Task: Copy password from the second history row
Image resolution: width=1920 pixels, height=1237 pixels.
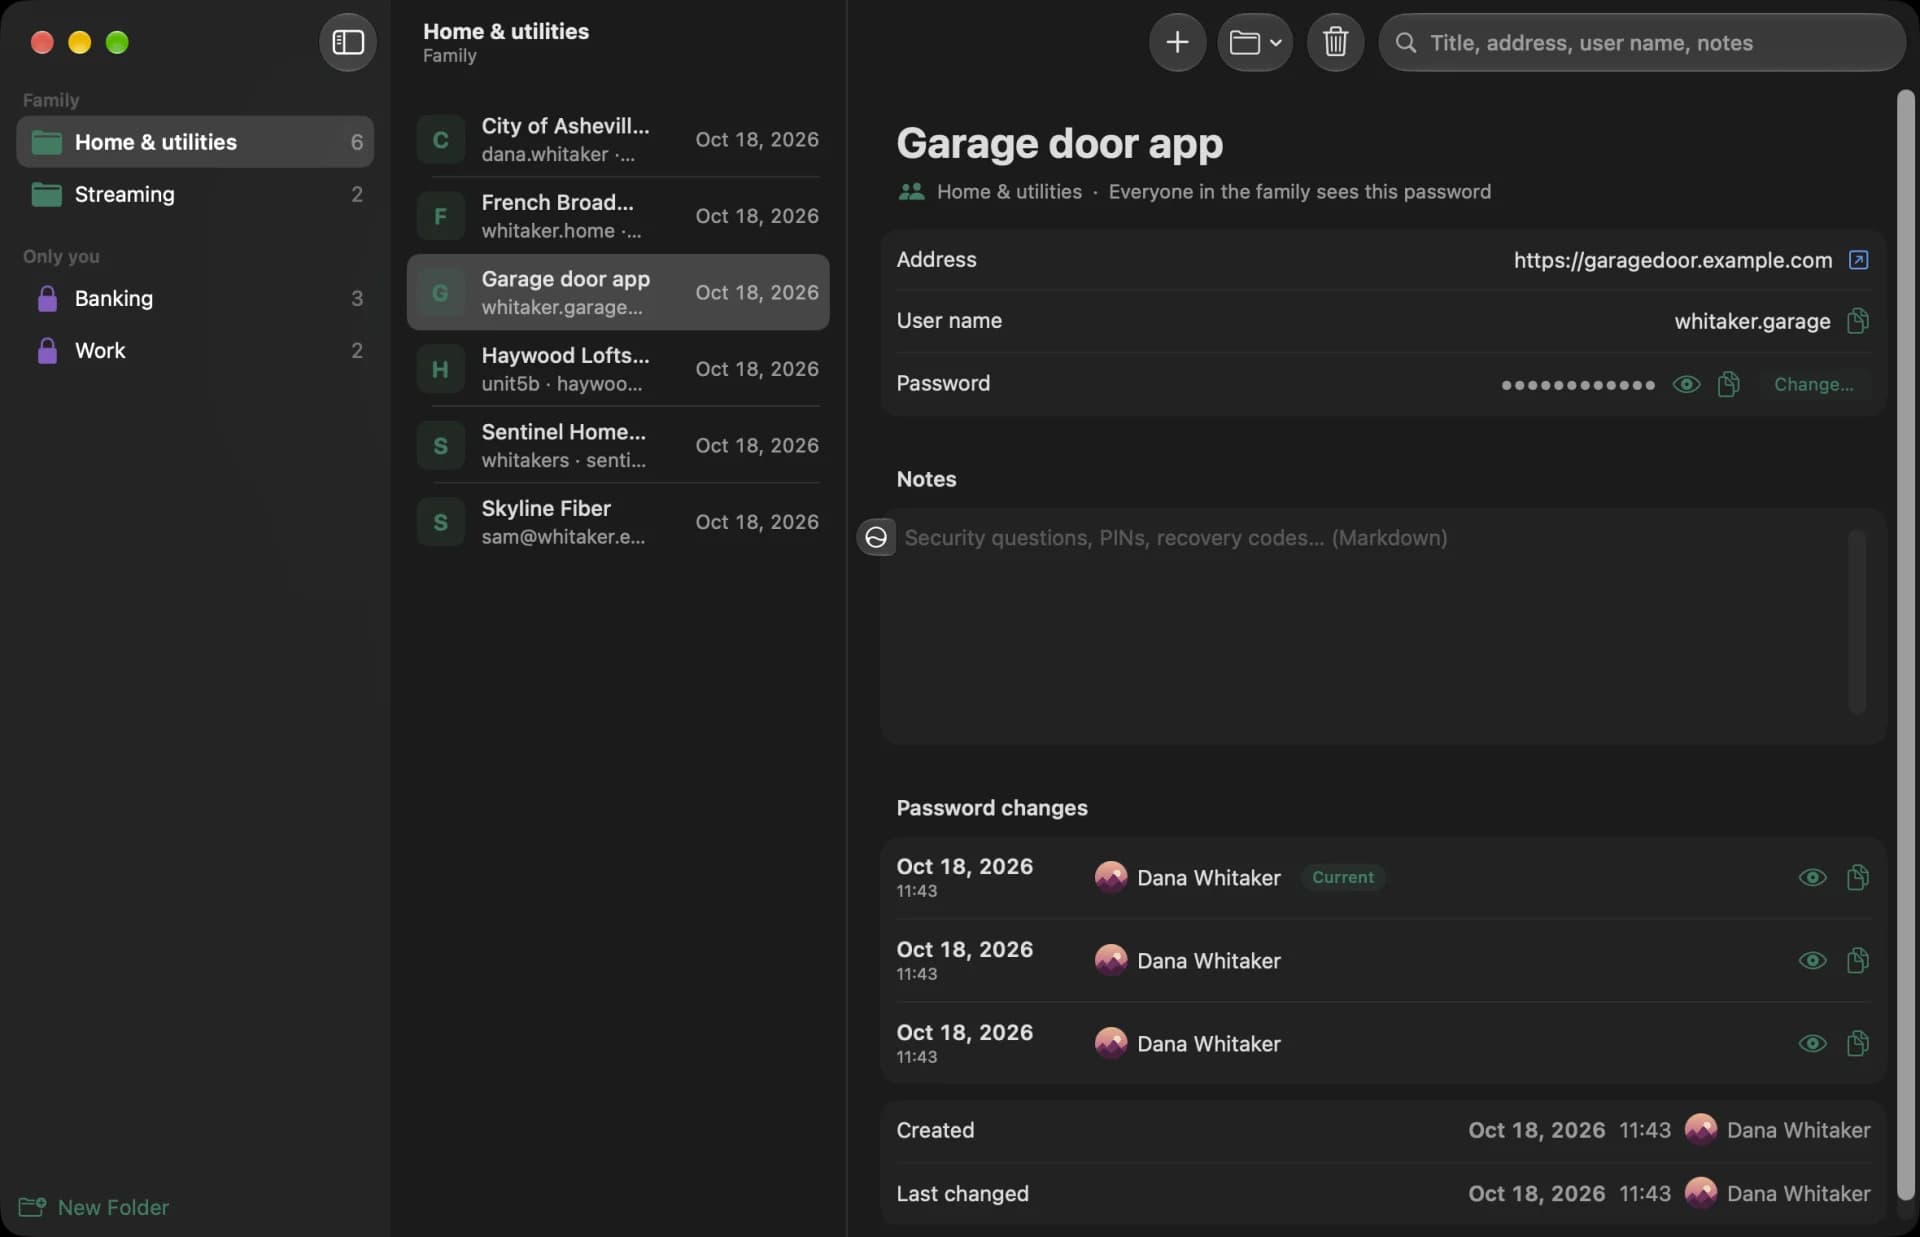Action: coord(1858,960)
